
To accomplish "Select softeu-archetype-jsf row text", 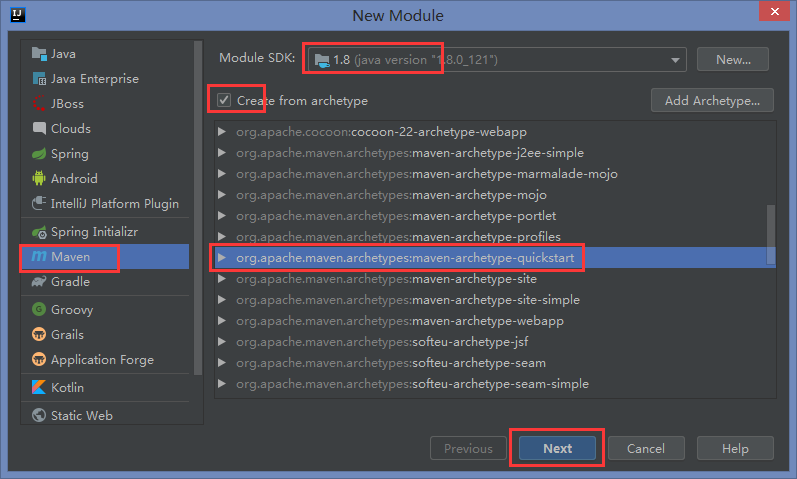I will tap(382, 342).
